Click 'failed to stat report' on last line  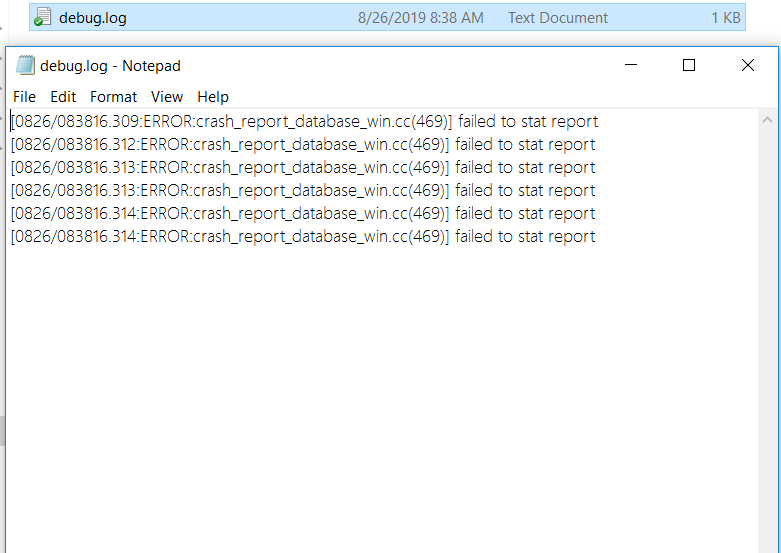(x=525, y=237)
